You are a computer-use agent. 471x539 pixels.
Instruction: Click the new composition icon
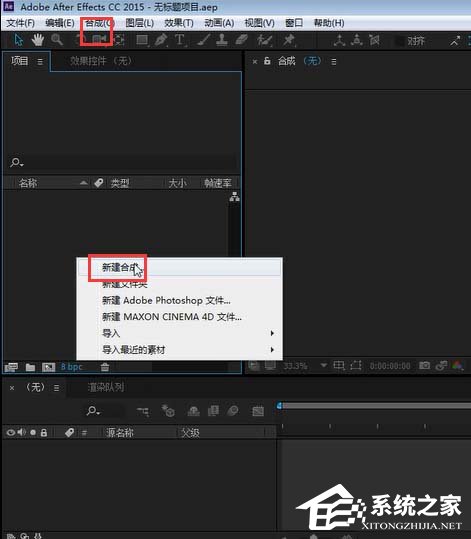pyautogui.click(x=48, y=367)
